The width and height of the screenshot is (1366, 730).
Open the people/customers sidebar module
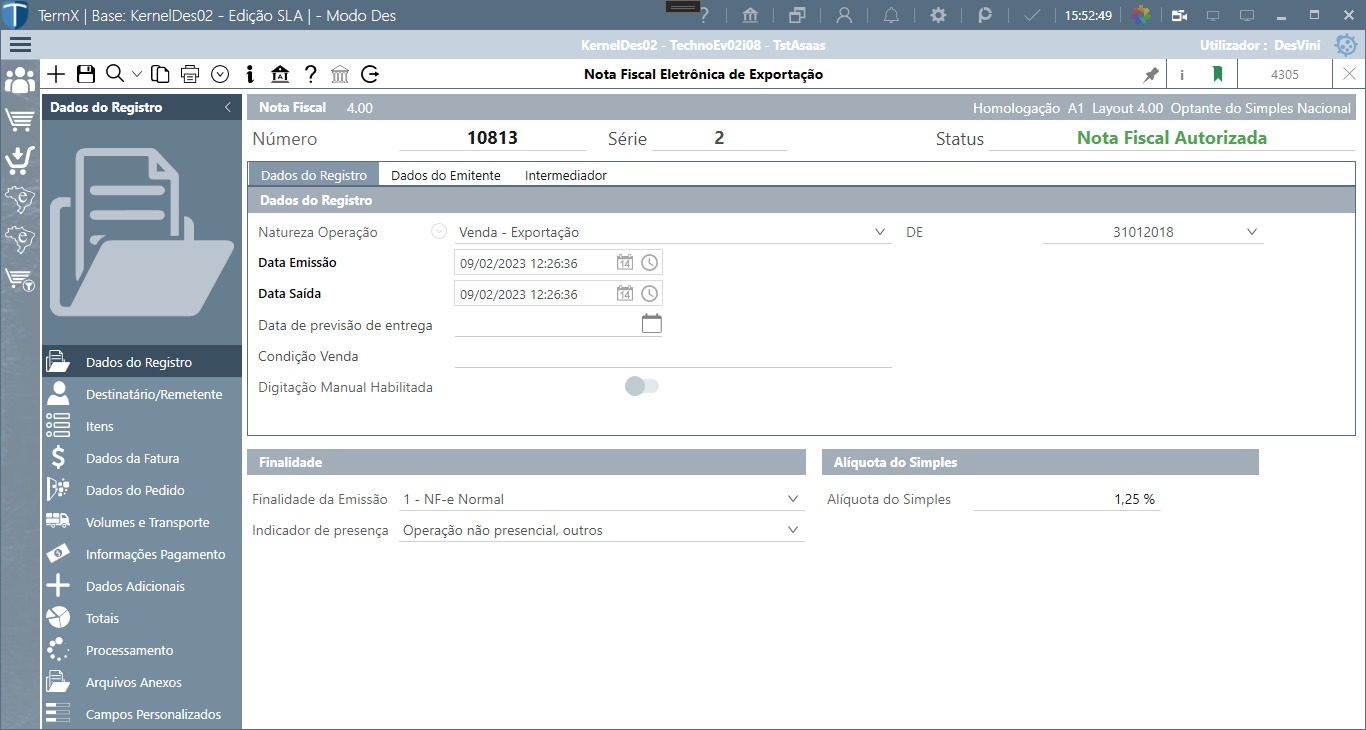tap(20, 81)
